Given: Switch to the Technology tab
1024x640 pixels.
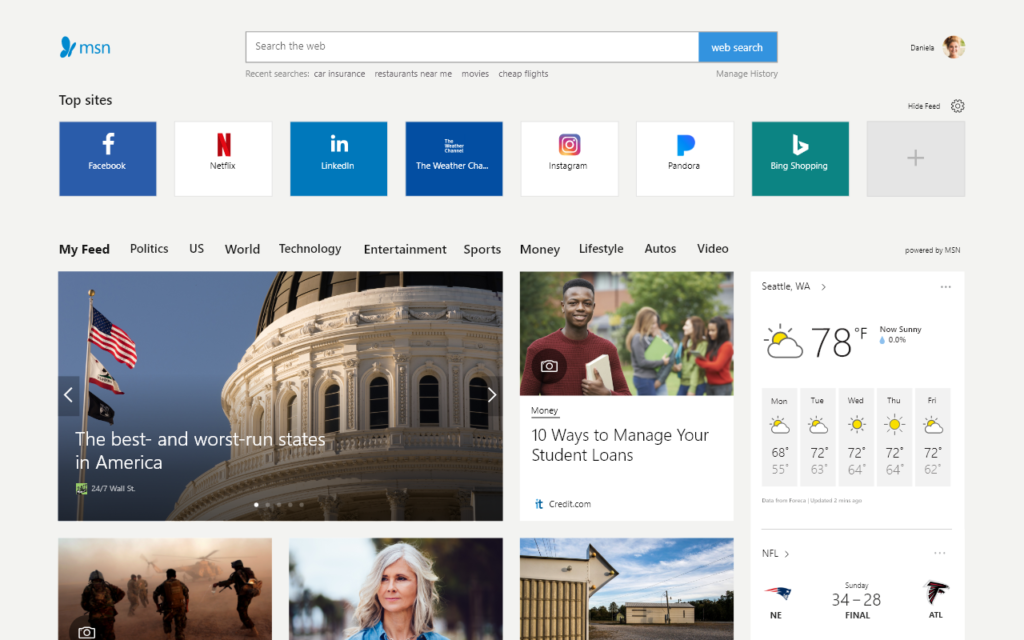Looking at the screenshot, I should pos(310,249).
